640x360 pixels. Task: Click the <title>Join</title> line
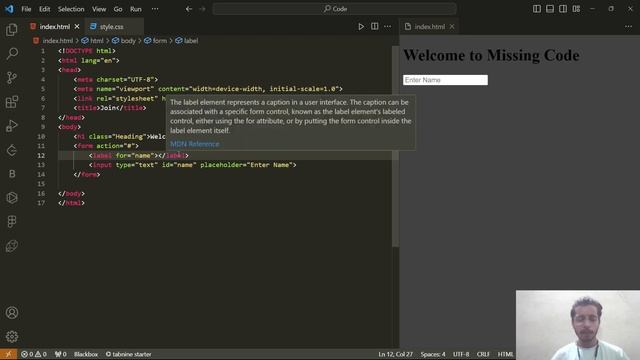110,108
